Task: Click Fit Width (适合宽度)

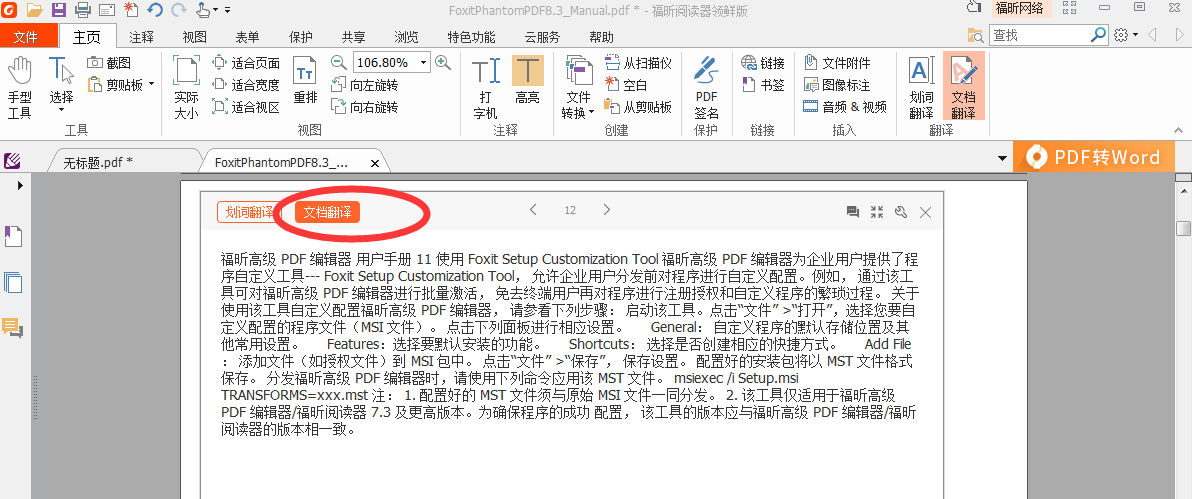Action: 246,85
